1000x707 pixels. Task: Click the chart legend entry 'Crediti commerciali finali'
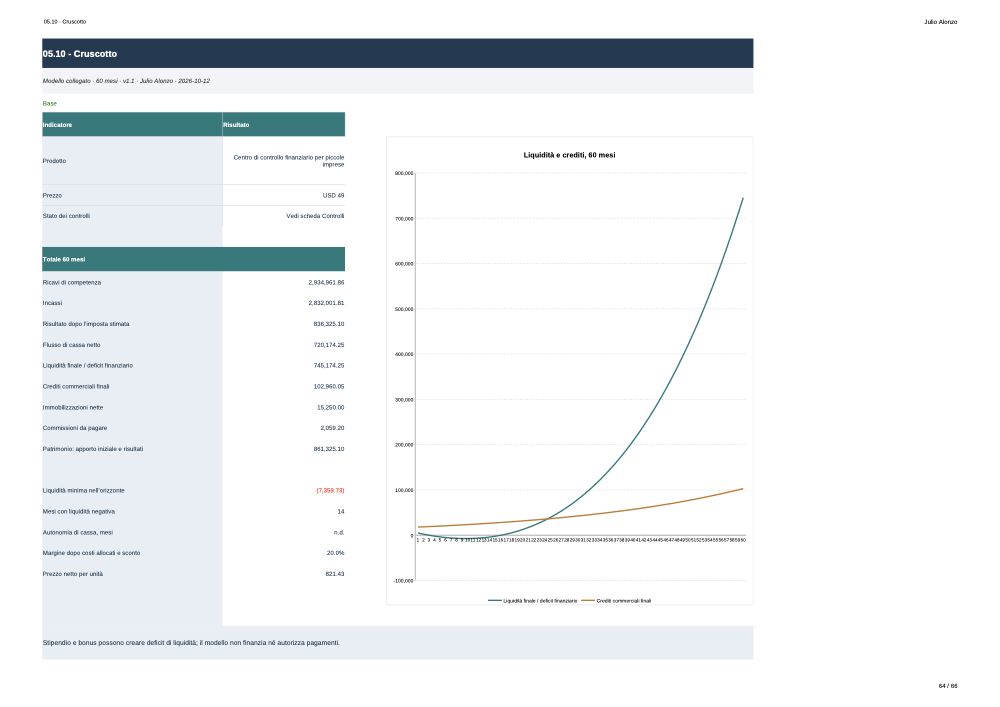[617, 601]
